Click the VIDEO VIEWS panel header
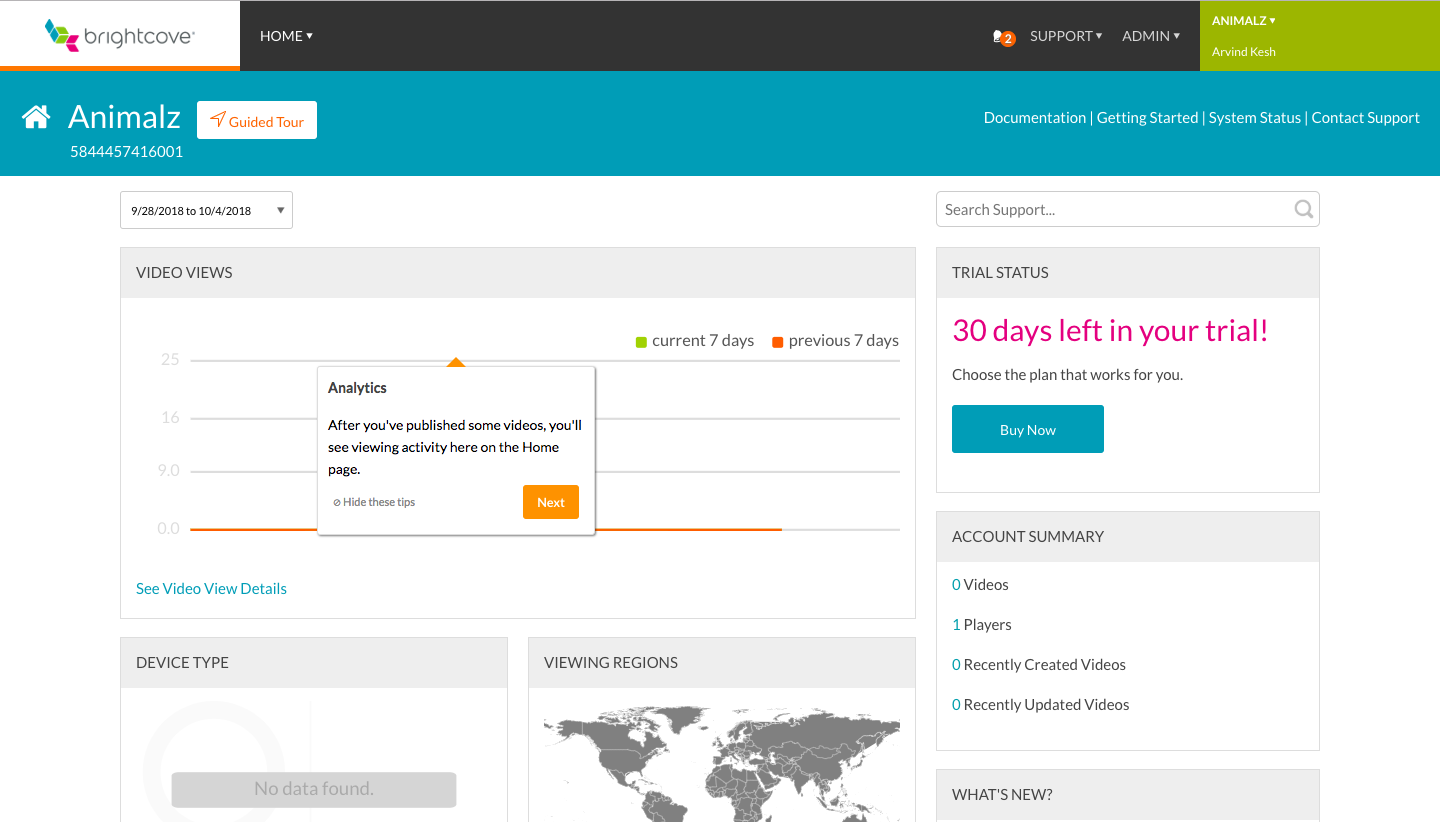 pyautogui.click(x=518, y=273)
